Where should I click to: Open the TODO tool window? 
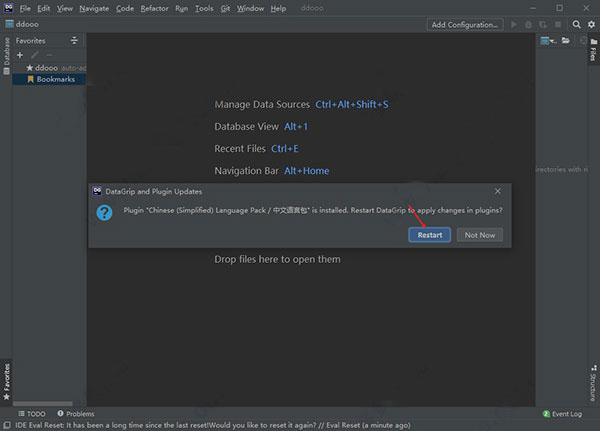[32, 414]
